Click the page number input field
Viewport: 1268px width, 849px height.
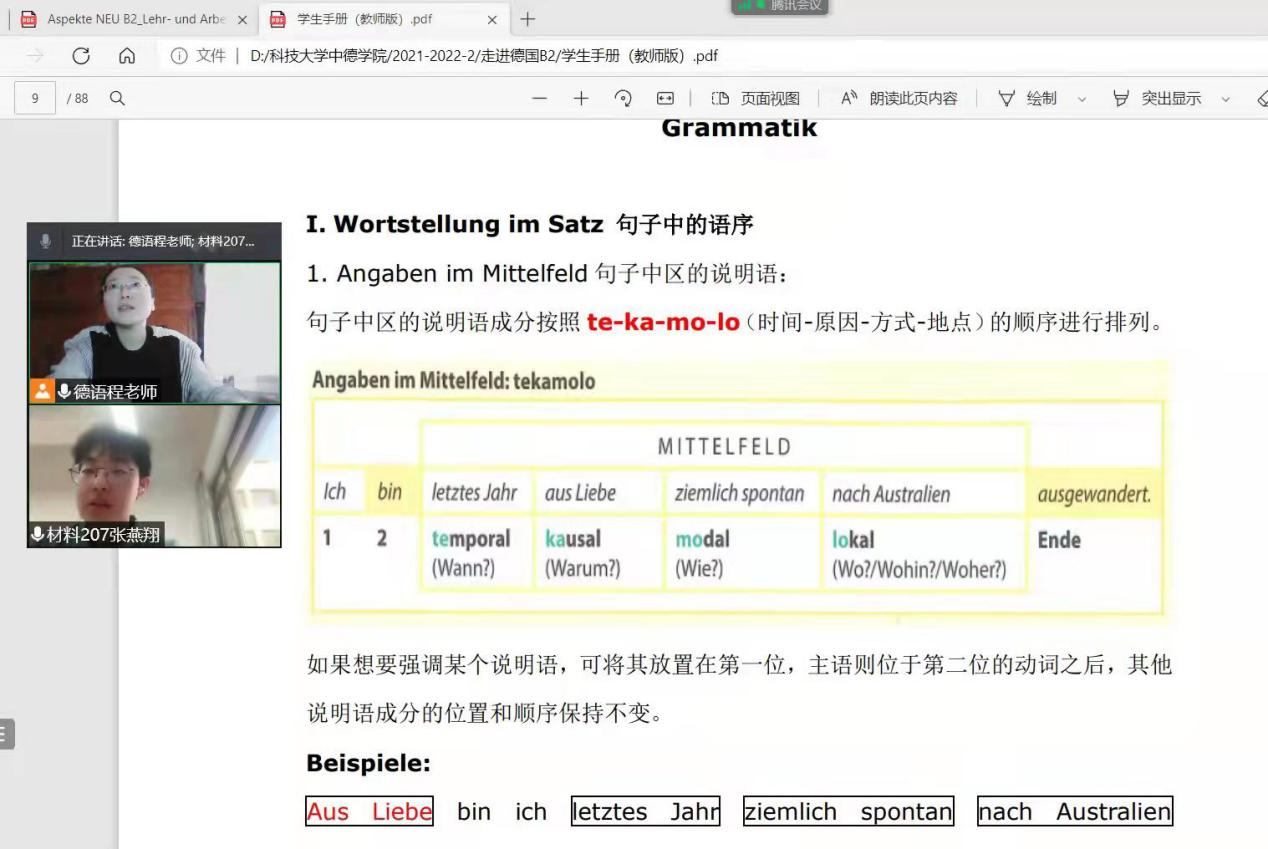[35, 98]
